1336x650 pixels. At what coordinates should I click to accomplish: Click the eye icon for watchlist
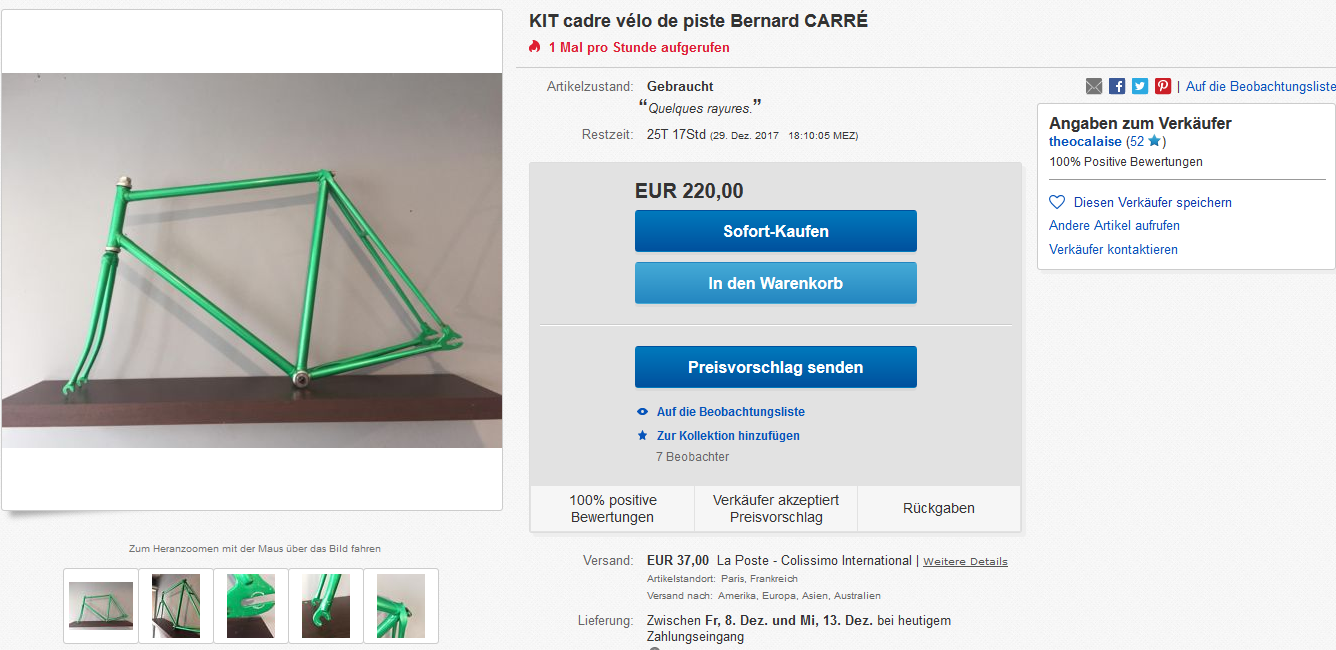click(x=643, y=412)
